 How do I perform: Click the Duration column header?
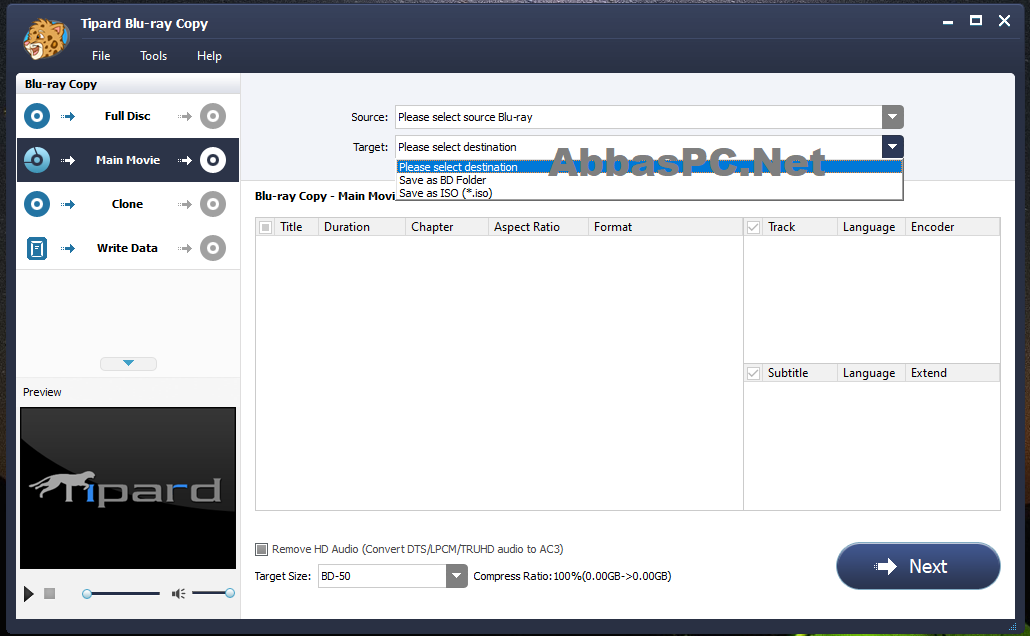click(x=362, y=227)
